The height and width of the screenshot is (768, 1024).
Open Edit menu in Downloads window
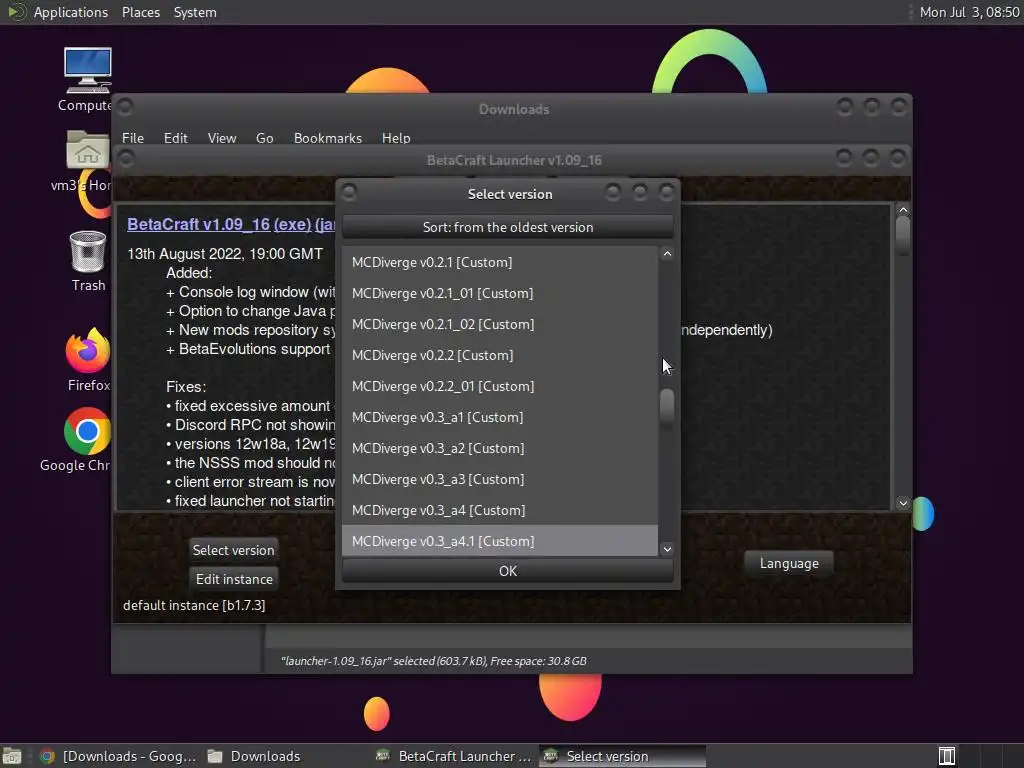(x=175, y=138)
